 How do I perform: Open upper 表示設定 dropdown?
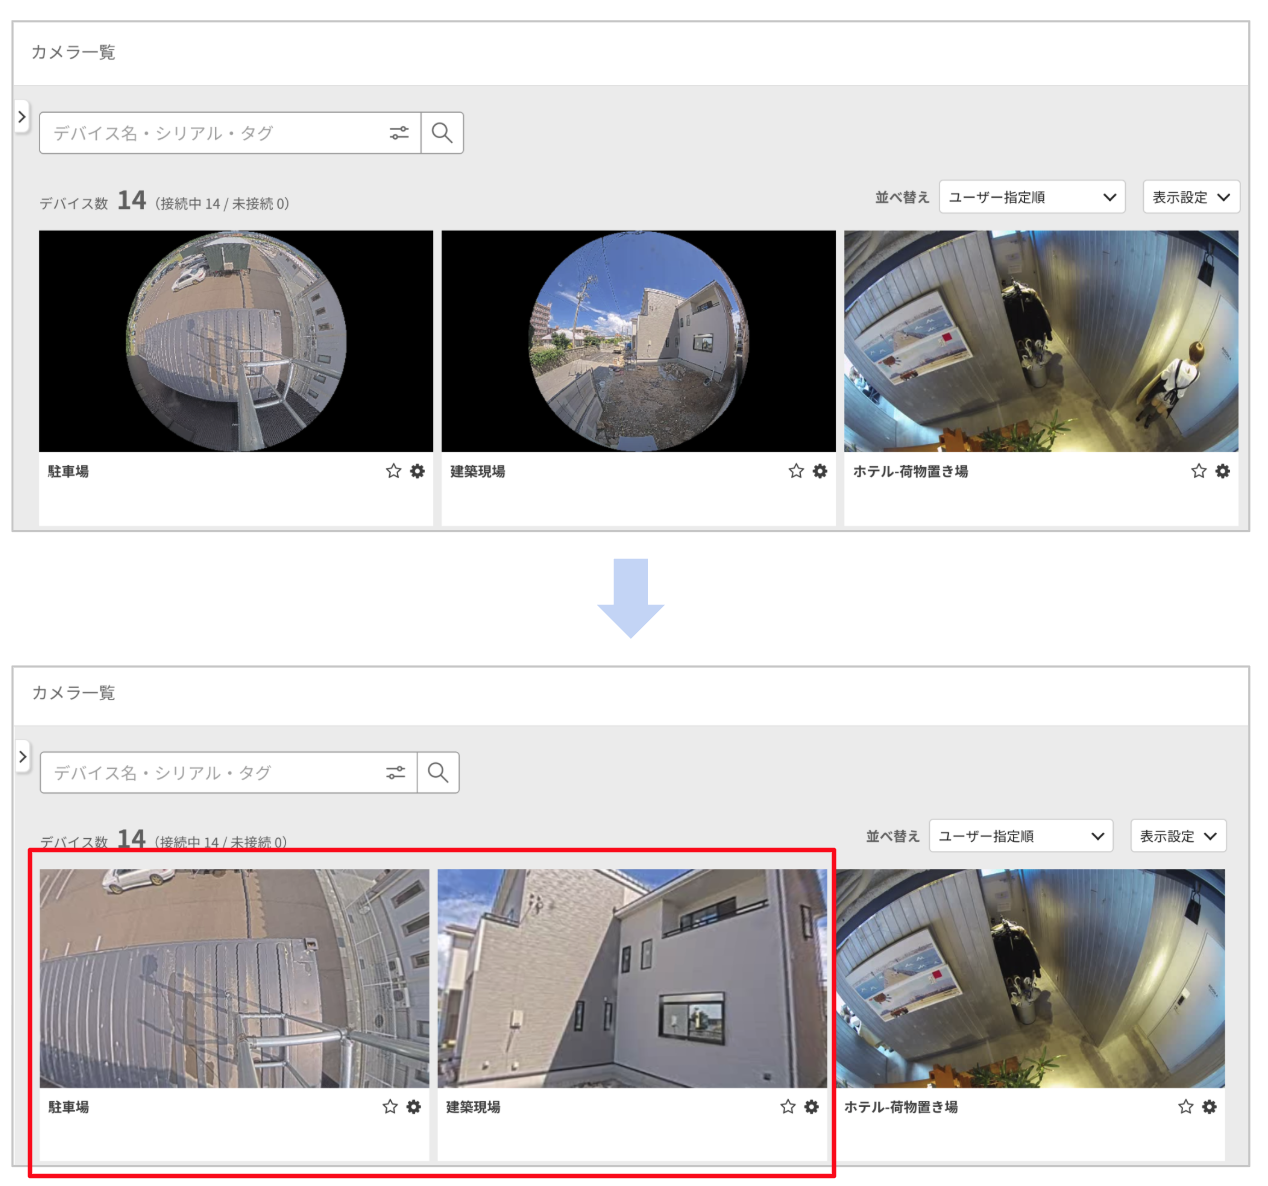tap(1191, 197)
